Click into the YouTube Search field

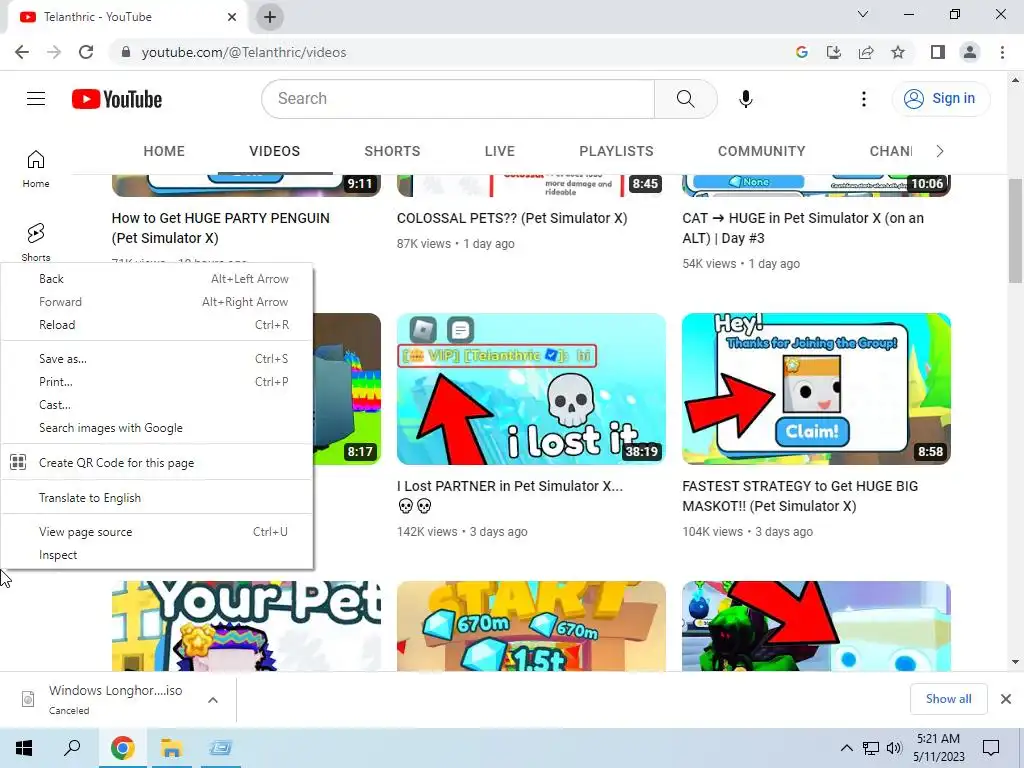pos(458,99)
